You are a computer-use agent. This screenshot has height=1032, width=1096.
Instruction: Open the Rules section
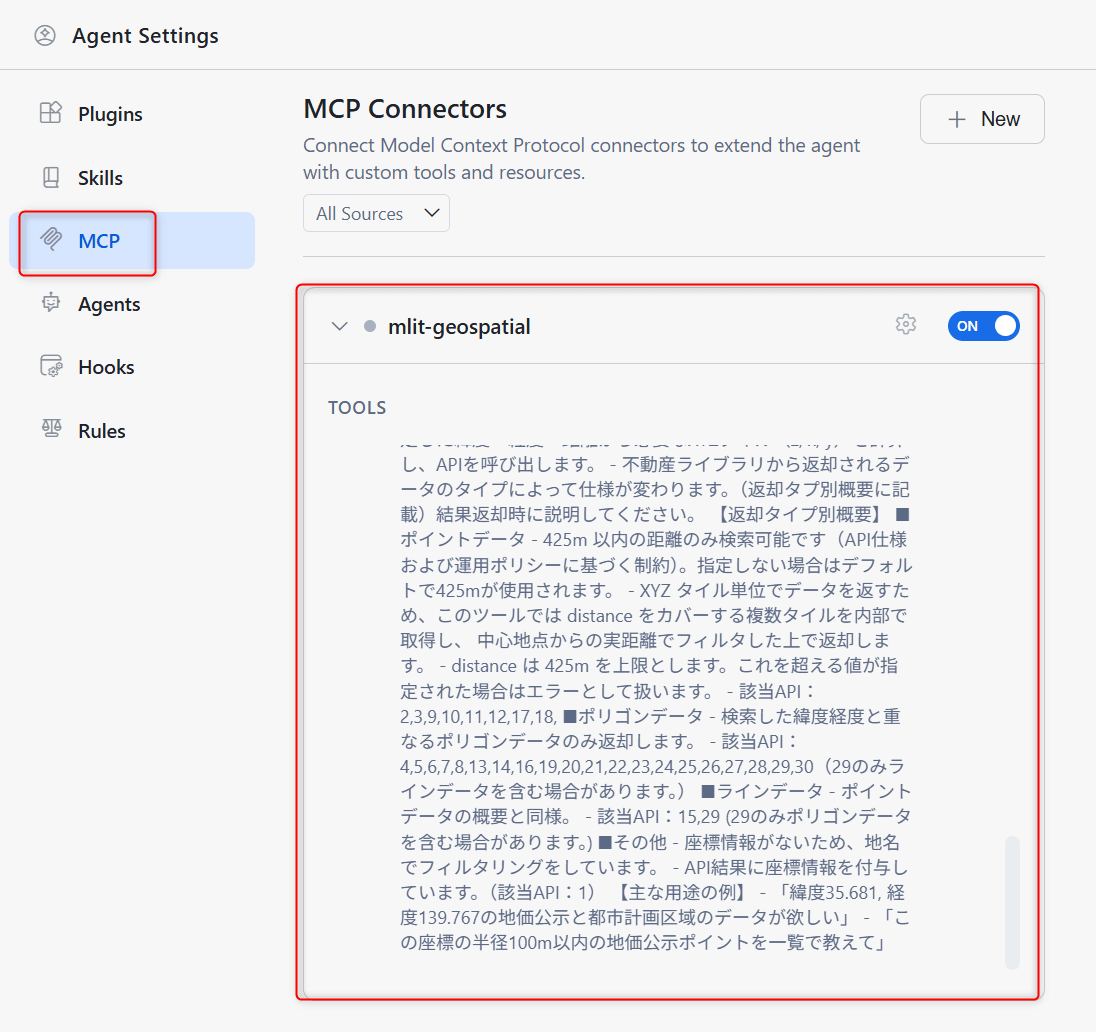(x=132, y=431)
